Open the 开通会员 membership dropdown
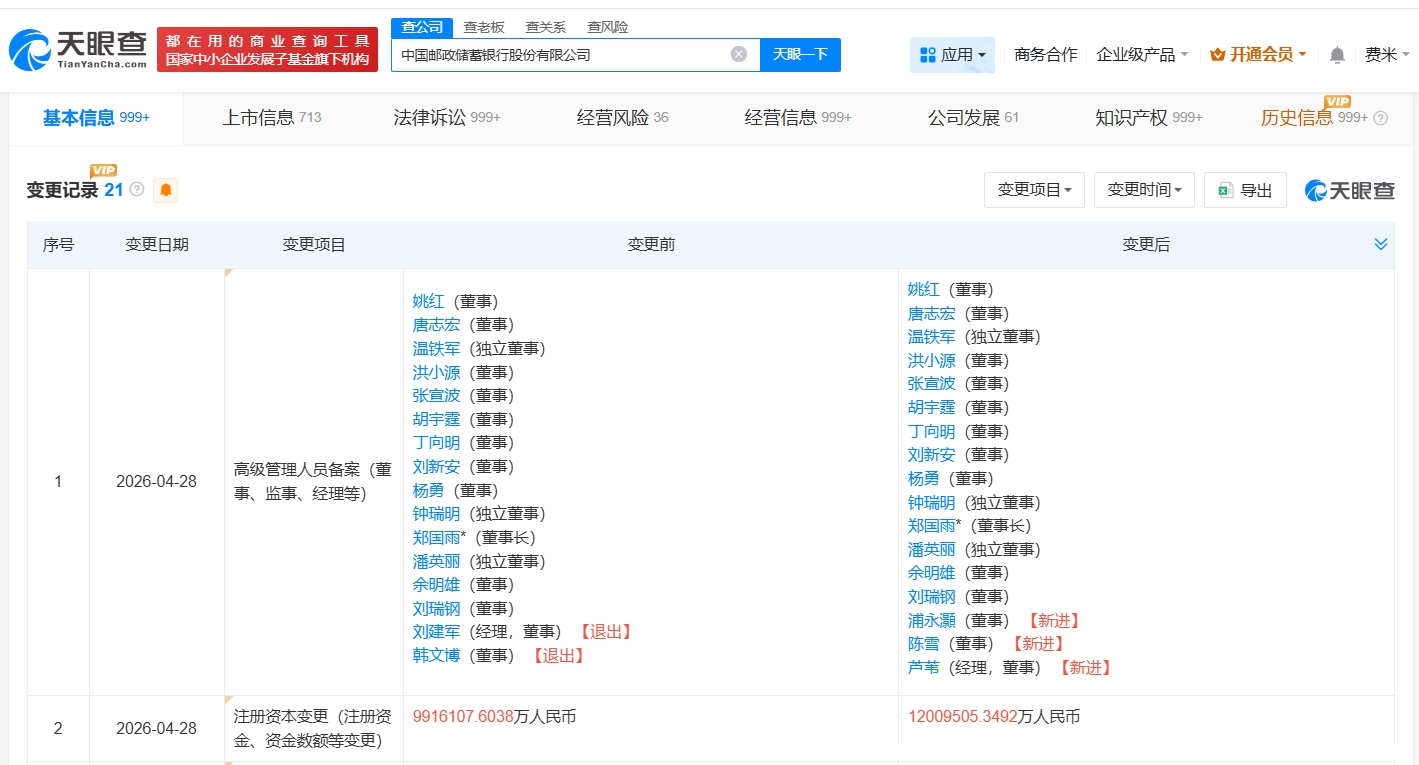This screenshot has height=765, width=1419. click(1258, 55)
